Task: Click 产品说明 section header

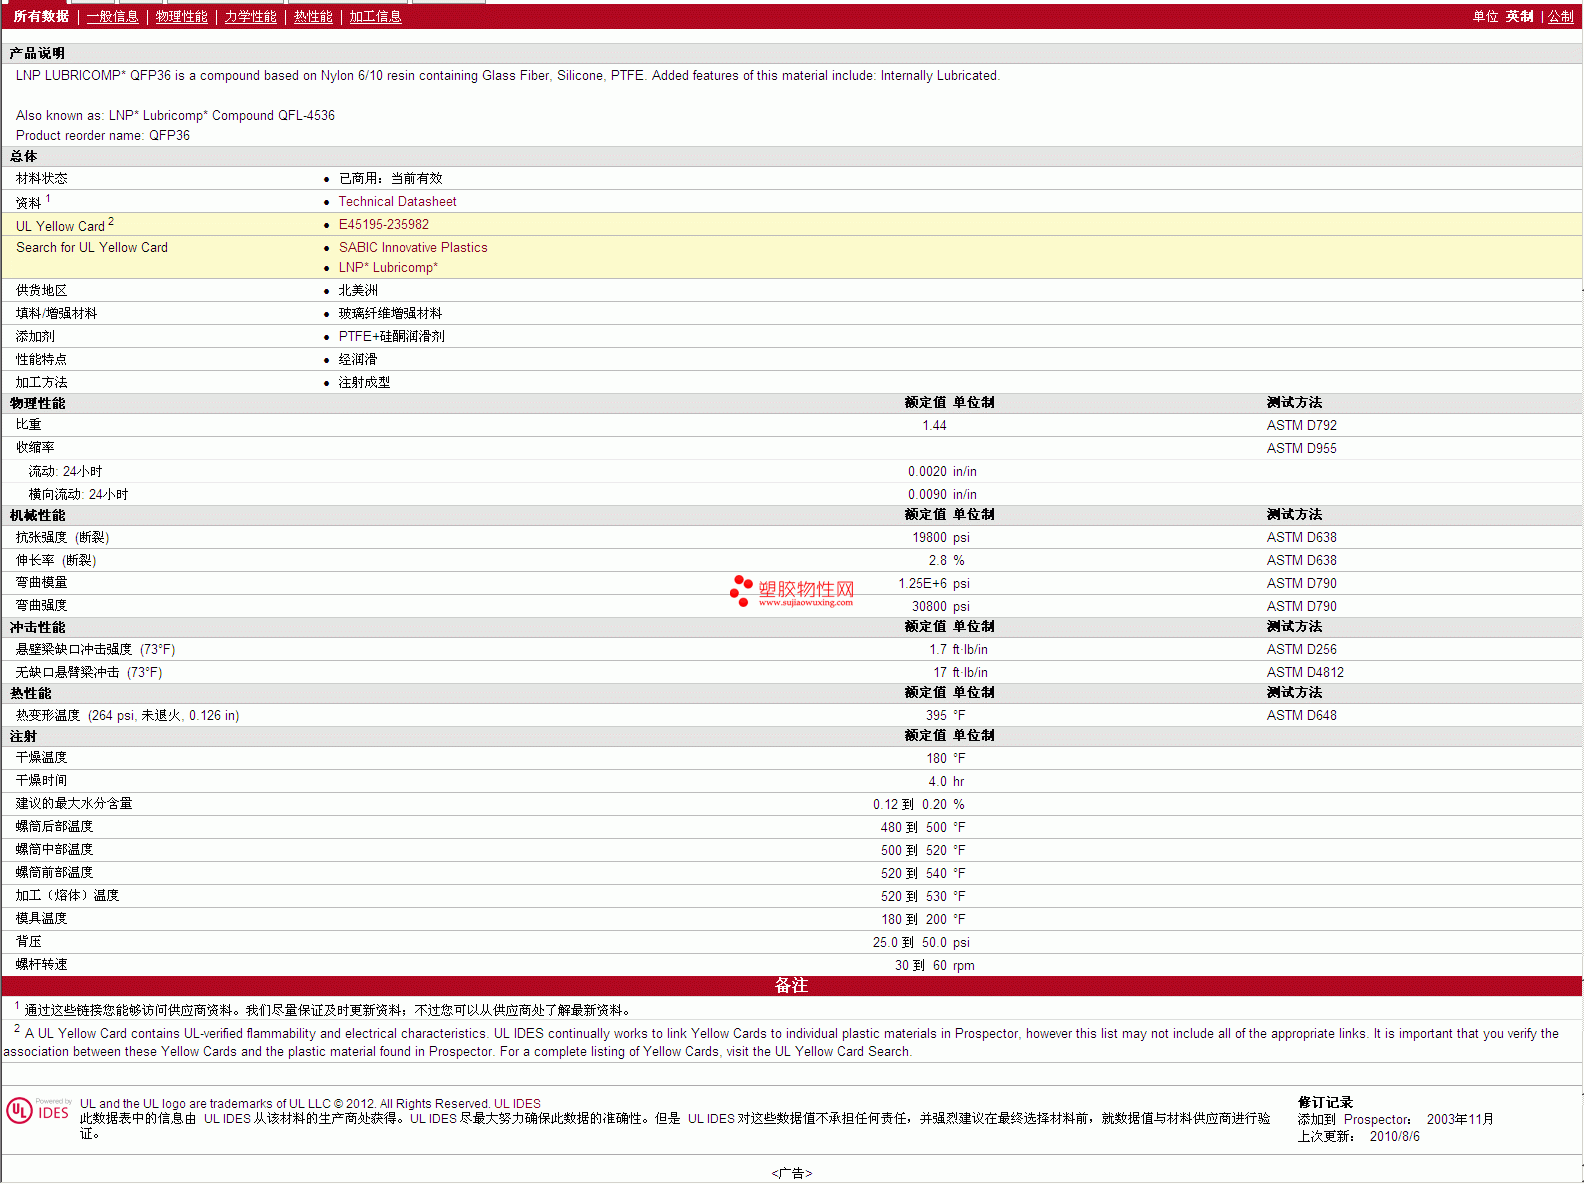Action: (x=37, y=54)
